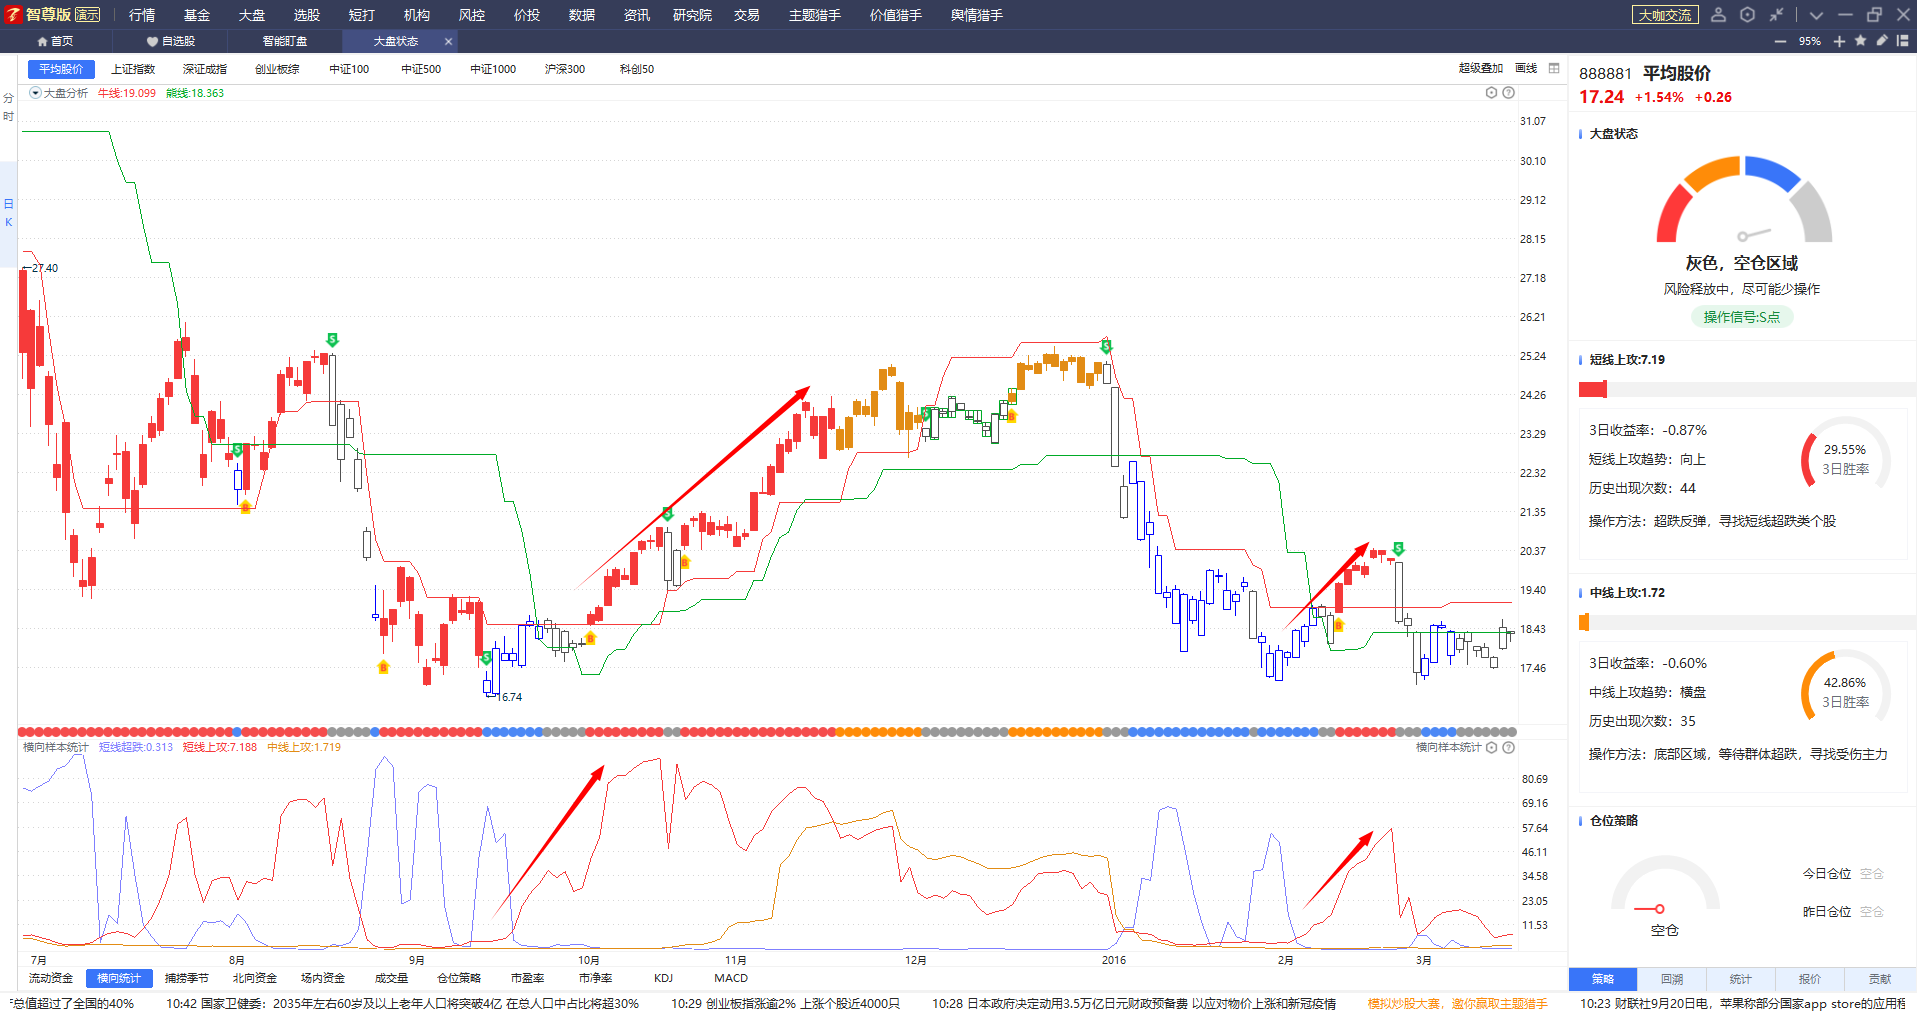Switch to 日K chart view on left

pyautogui.click(x=8, y=213)
